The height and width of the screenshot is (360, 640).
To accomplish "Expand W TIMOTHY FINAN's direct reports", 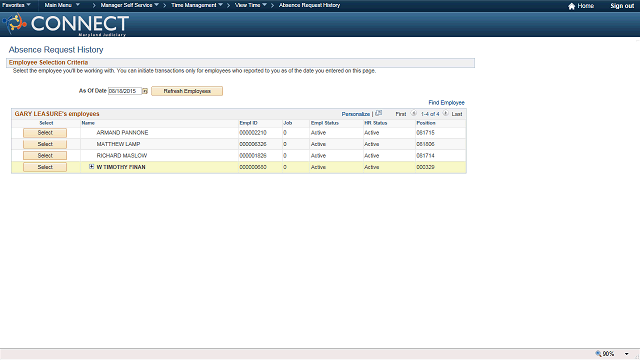I will 91,167.
